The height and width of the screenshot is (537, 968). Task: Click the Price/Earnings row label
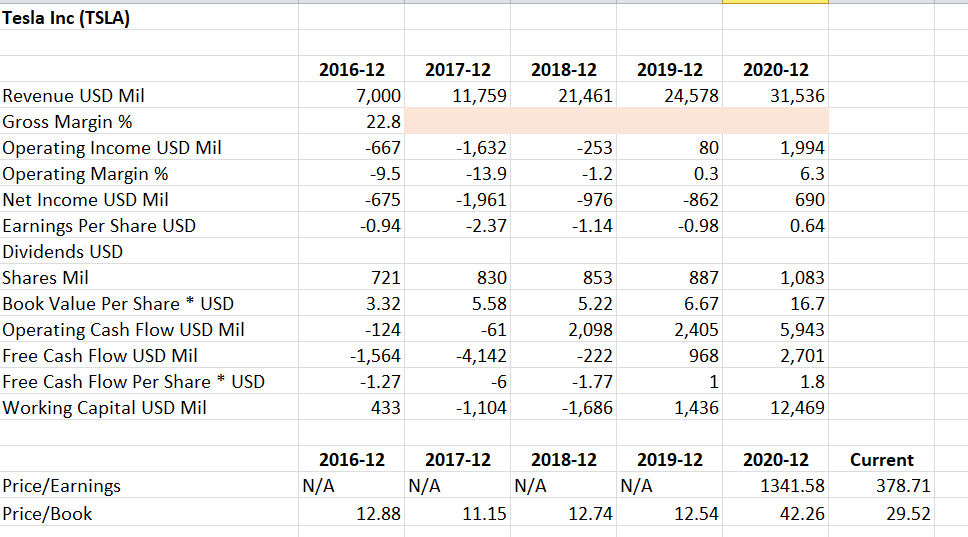tap(61, 486)
